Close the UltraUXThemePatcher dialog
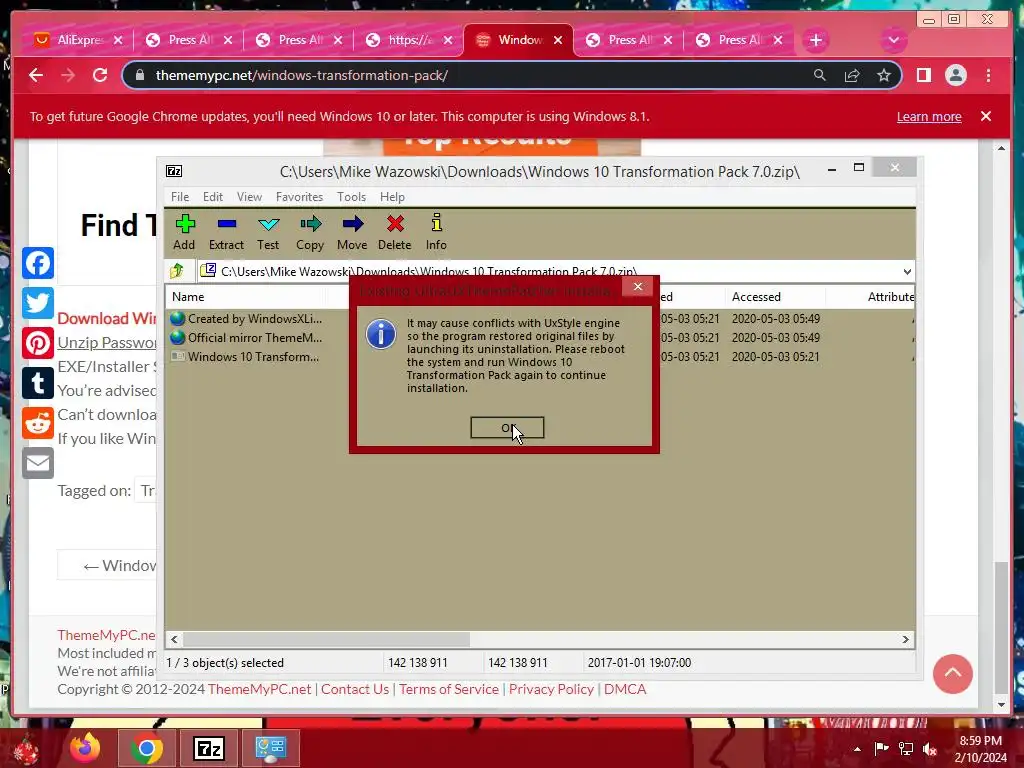Image resolution: width=1024 pixels, height=768 pixels. click(x=637, y=287)
